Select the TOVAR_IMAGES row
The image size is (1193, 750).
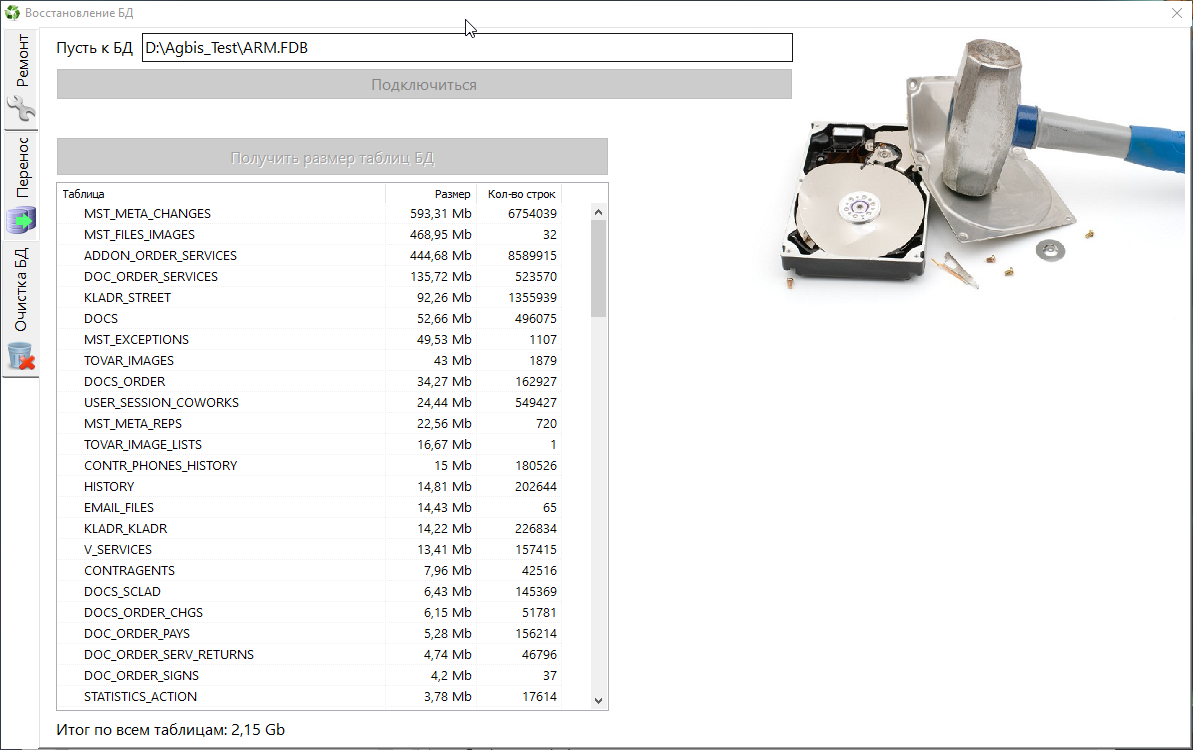point(309,361)
